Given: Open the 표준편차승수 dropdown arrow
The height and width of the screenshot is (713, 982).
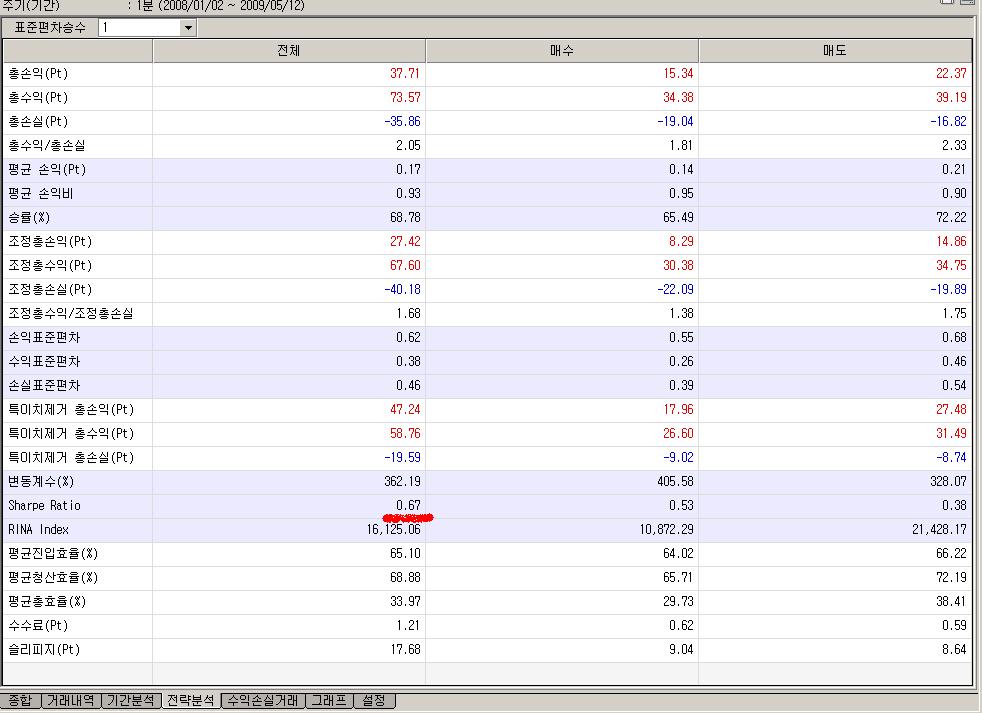Looking at the screenshot, I should point(187,28).
